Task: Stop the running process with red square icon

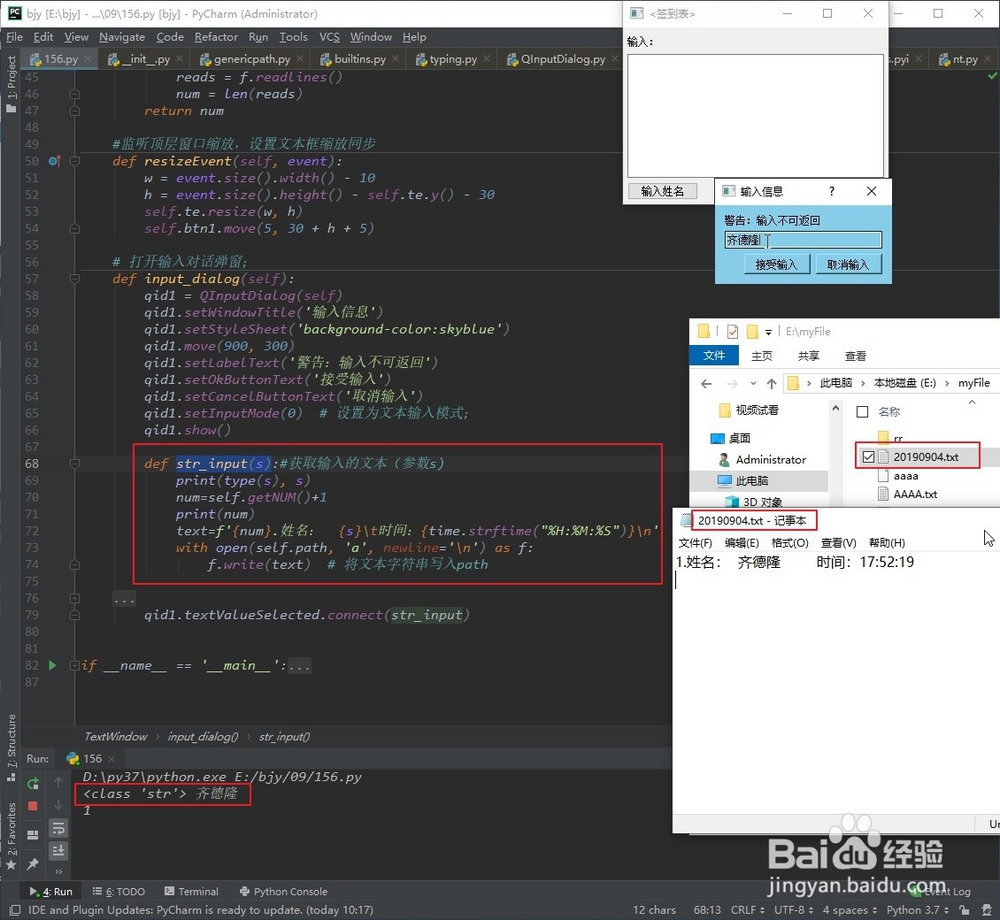Action: pos(31,805)
